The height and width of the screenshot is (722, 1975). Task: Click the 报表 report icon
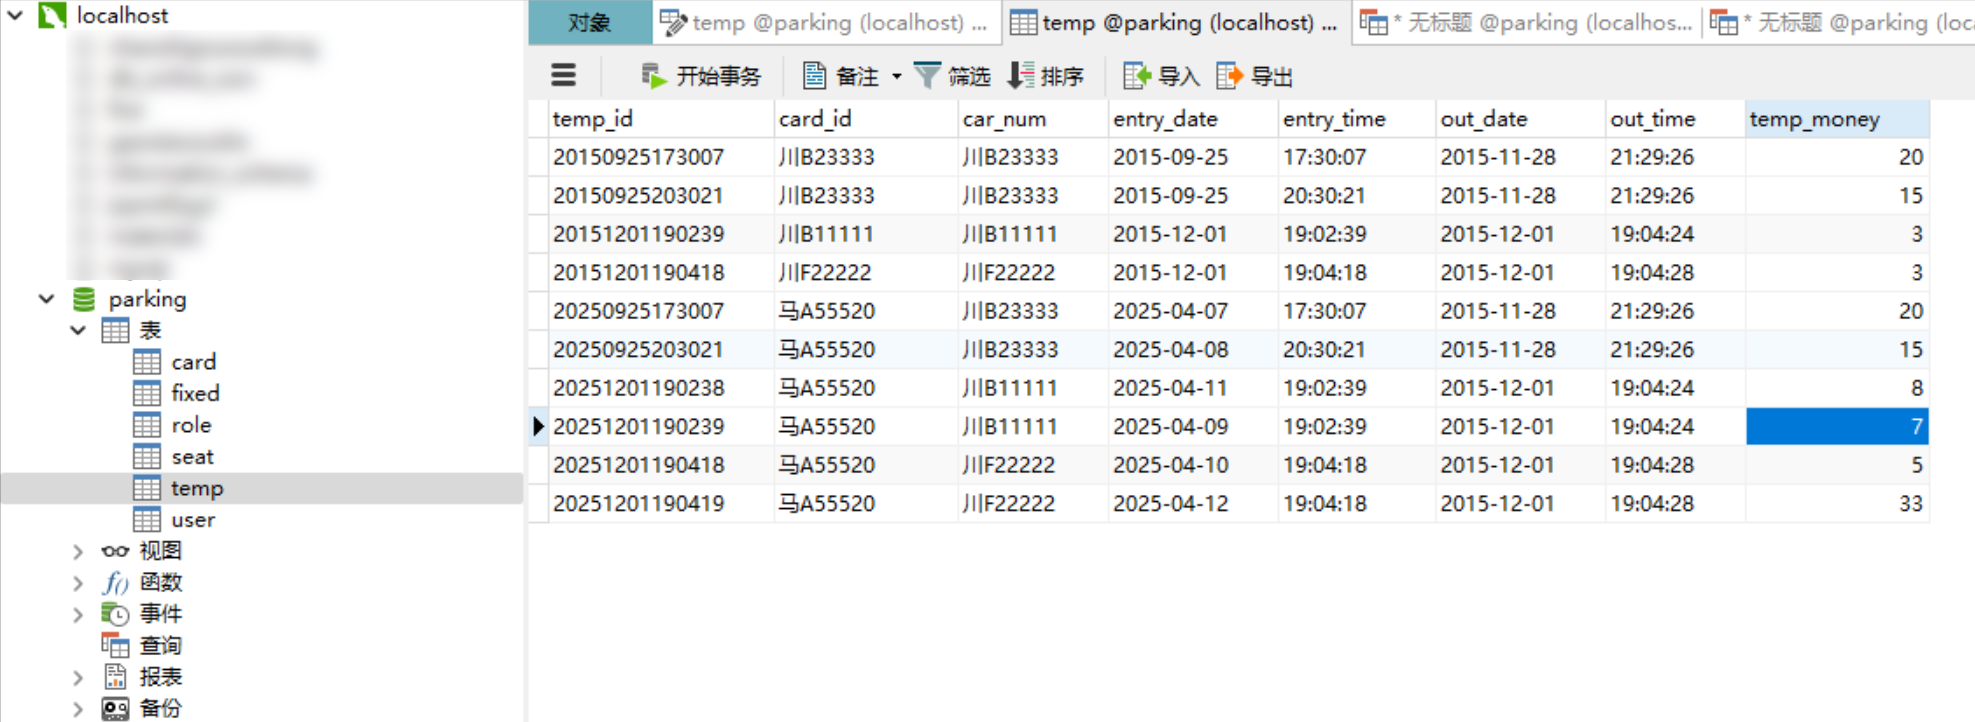click(115, 677)
